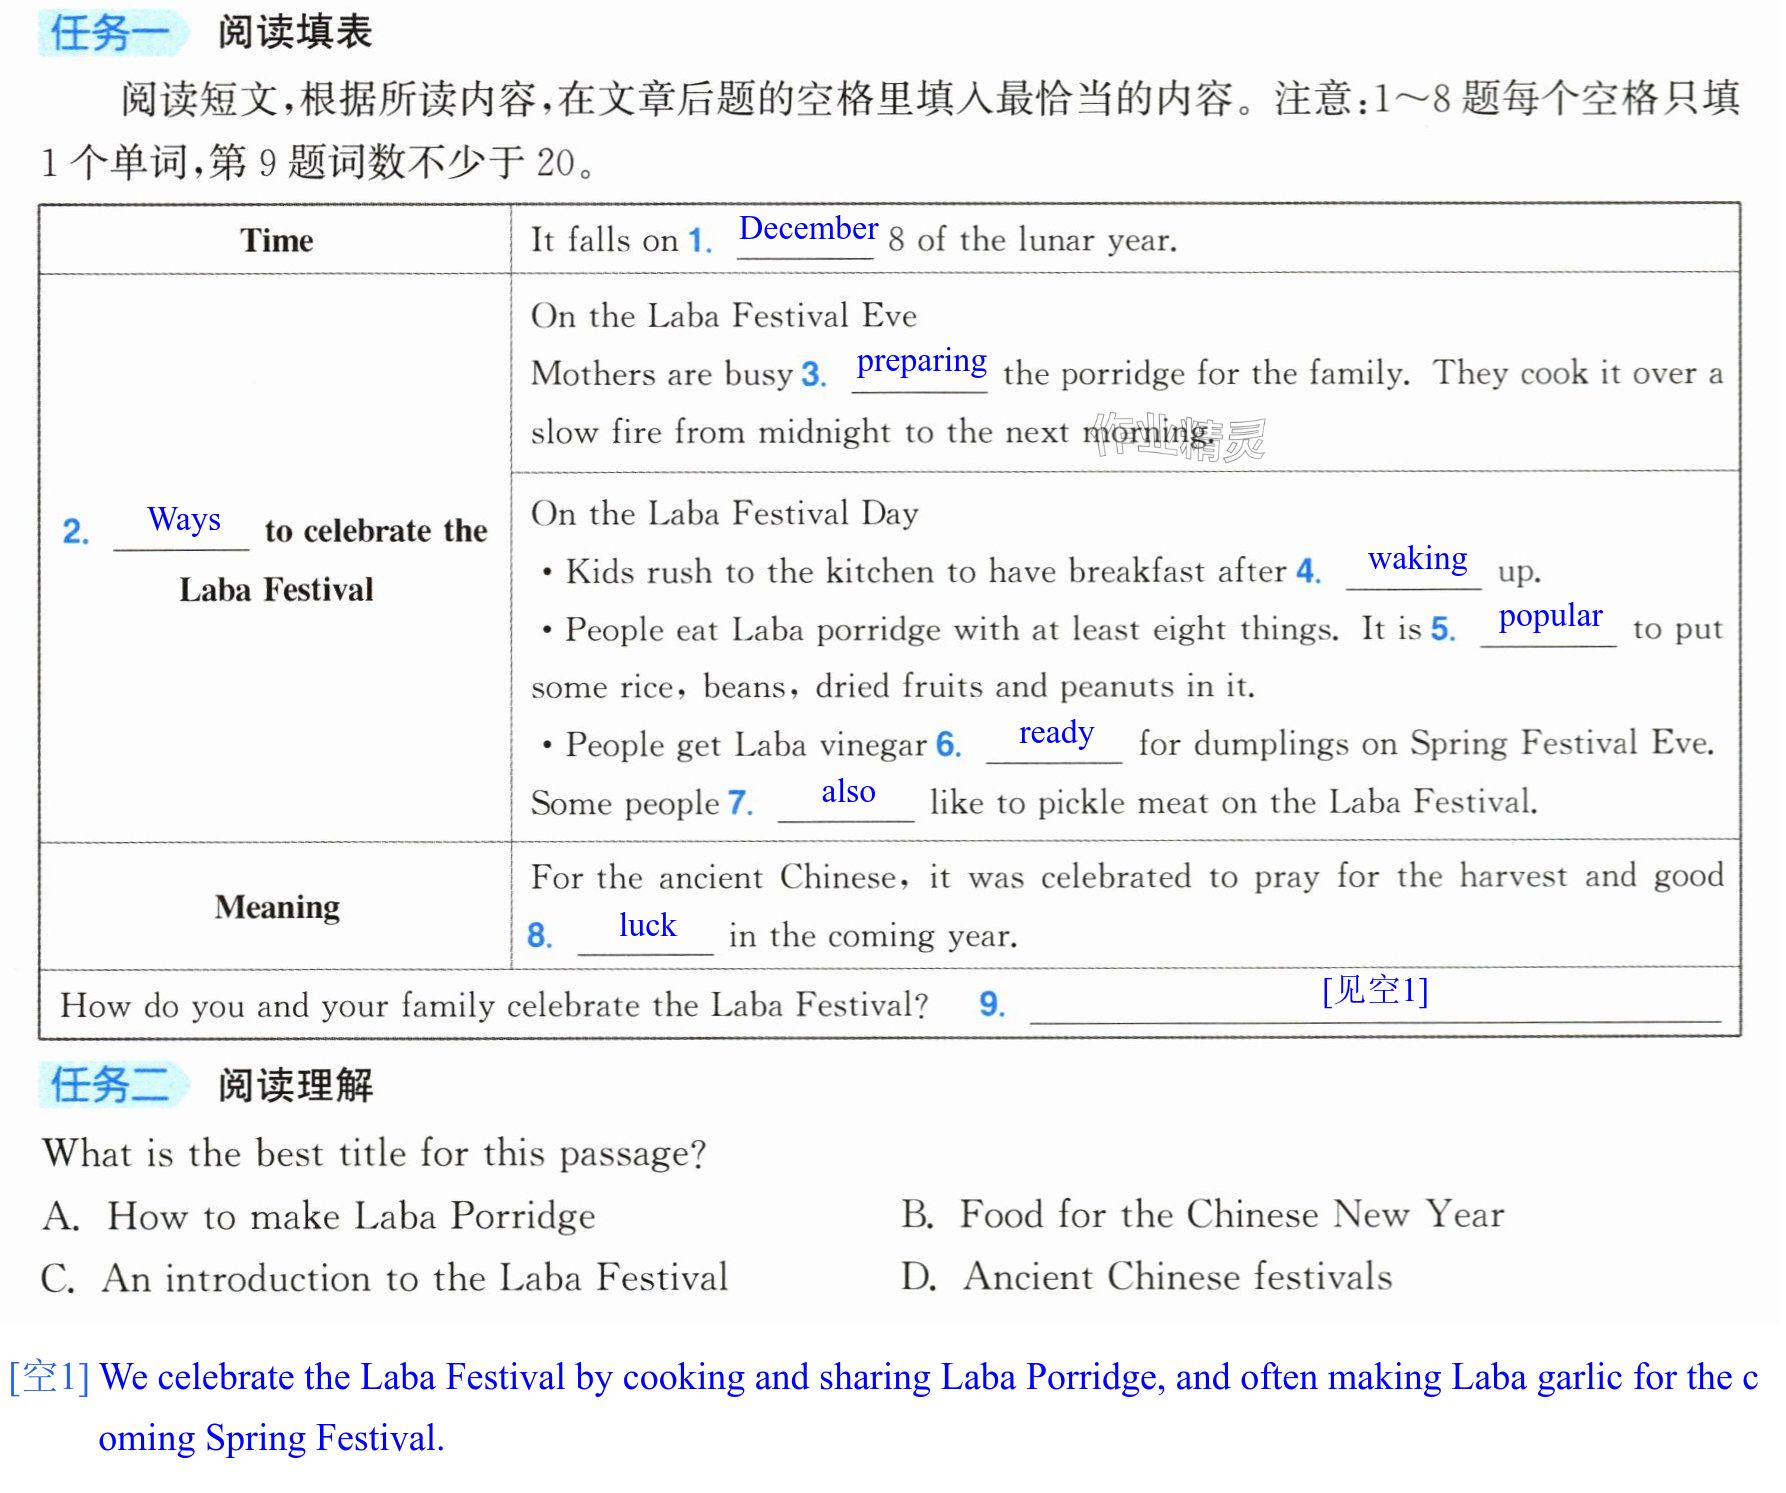Click the blank 8 answer luck
The height and width of the screenshot is (1493, 1786).
point(647,925)
